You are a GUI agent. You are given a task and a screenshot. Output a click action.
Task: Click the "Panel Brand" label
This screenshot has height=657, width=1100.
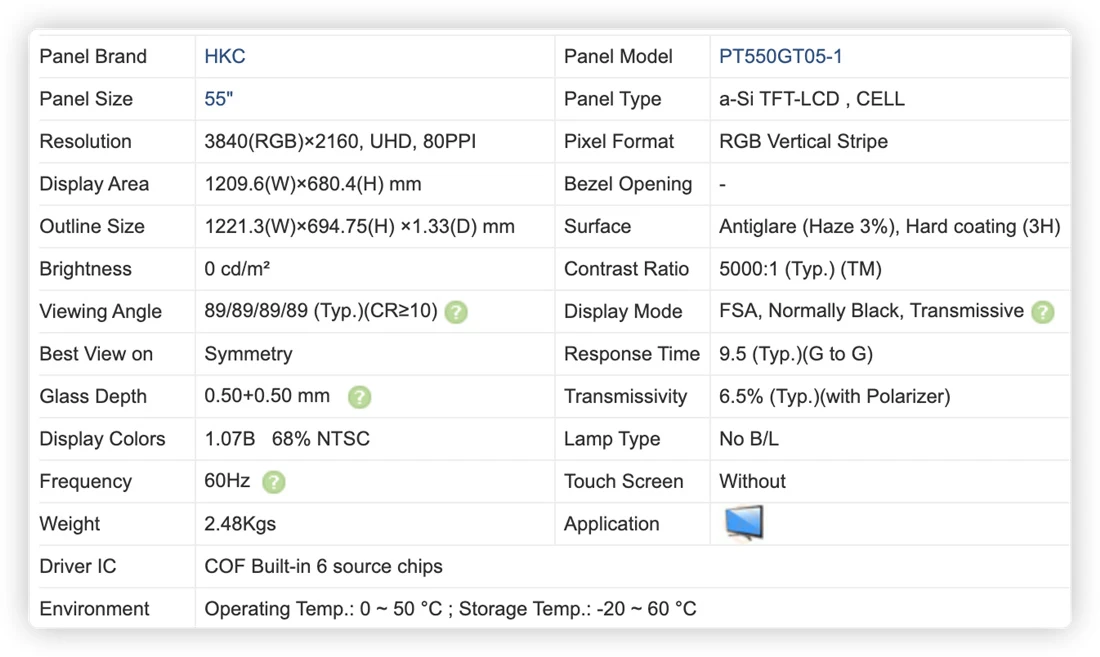point(93,56)
